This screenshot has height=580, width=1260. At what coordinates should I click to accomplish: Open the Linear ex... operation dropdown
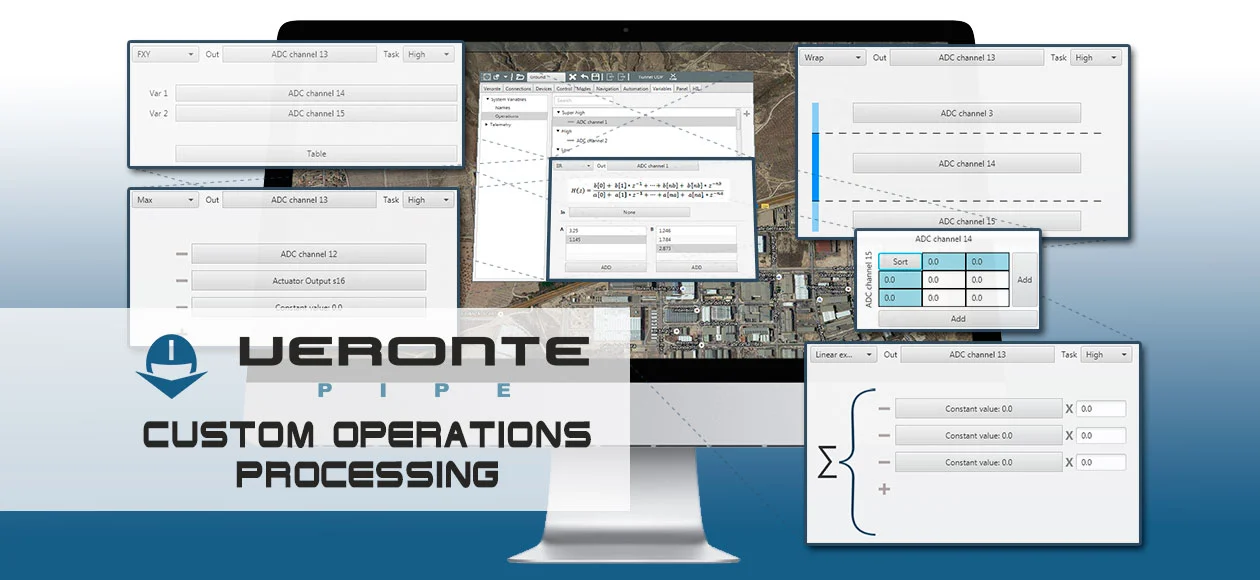[843, 355]
